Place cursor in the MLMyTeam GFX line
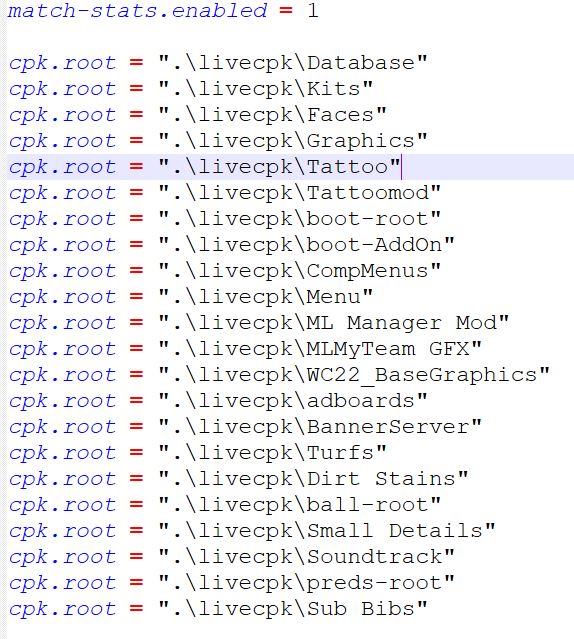The image size is (574, 639). click(245, 349)
